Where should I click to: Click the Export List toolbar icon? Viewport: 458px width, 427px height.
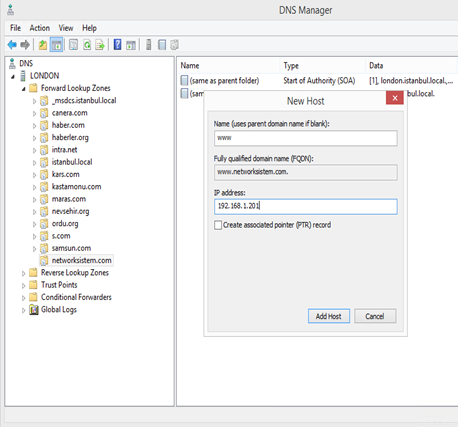pyautogui.click(x=100, y=45)
